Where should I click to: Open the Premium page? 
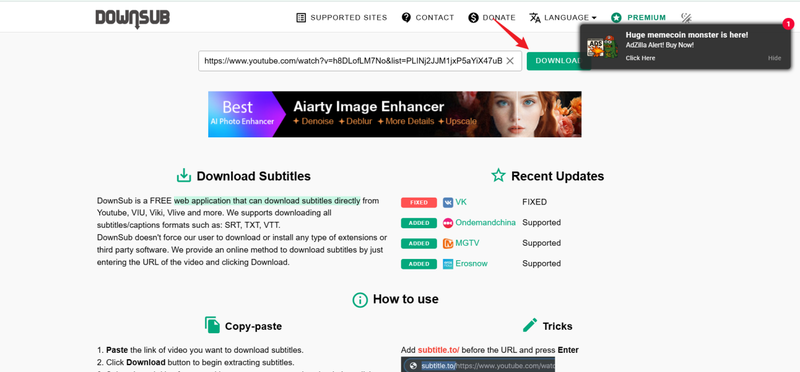tap(646, 18)
